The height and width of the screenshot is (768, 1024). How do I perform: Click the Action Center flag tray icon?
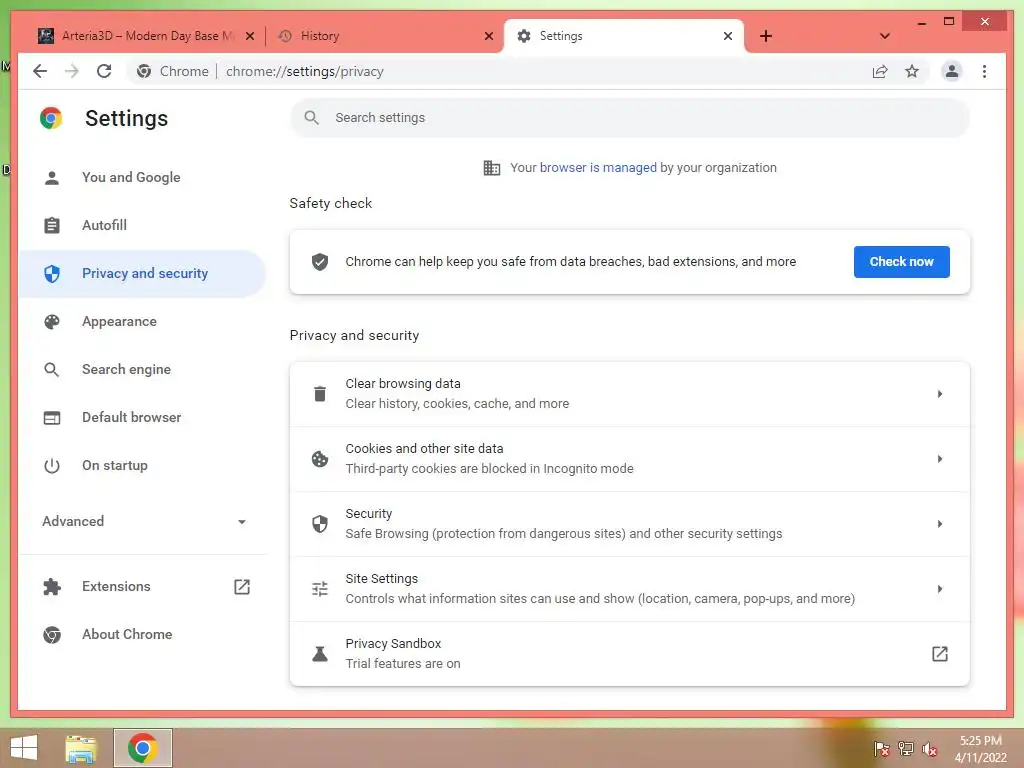pos(882,749)
